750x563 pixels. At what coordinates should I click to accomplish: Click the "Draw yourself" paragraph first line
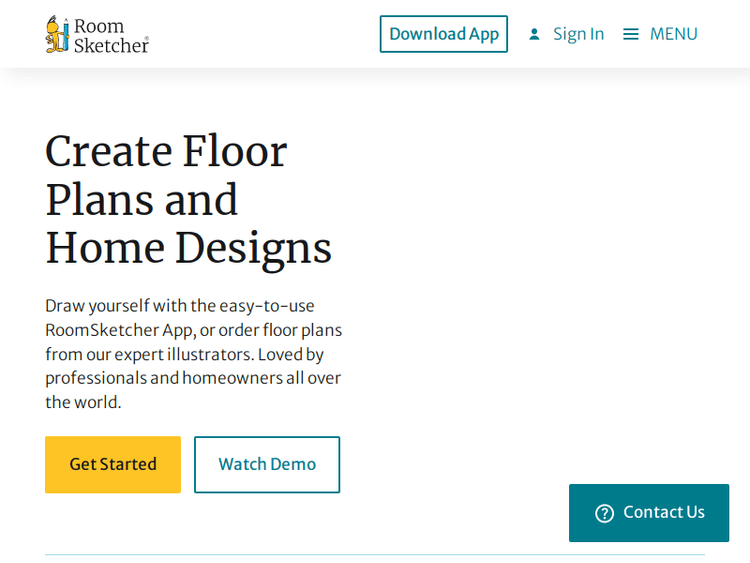click(180, 306)
